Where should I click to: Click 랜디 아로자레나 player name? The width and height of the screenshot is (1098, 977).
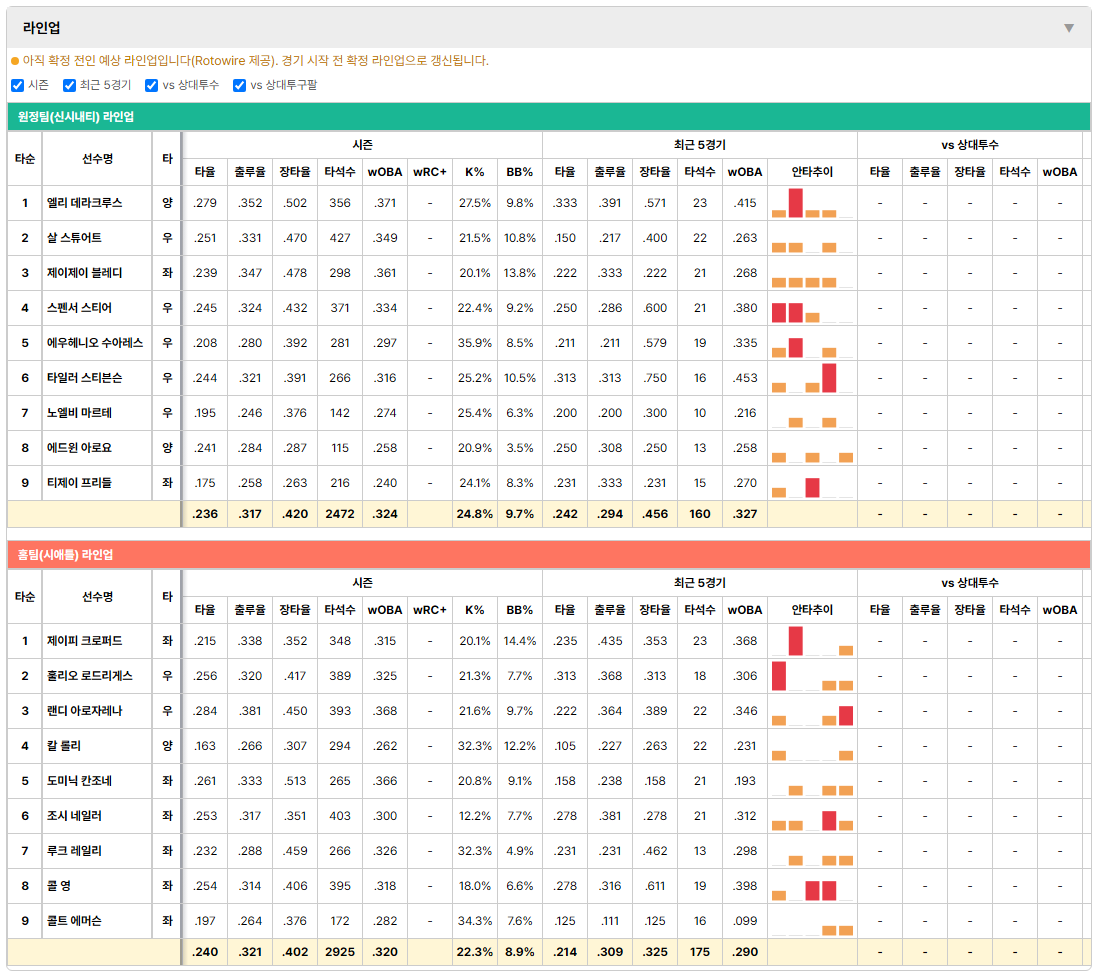coord(84,711)
